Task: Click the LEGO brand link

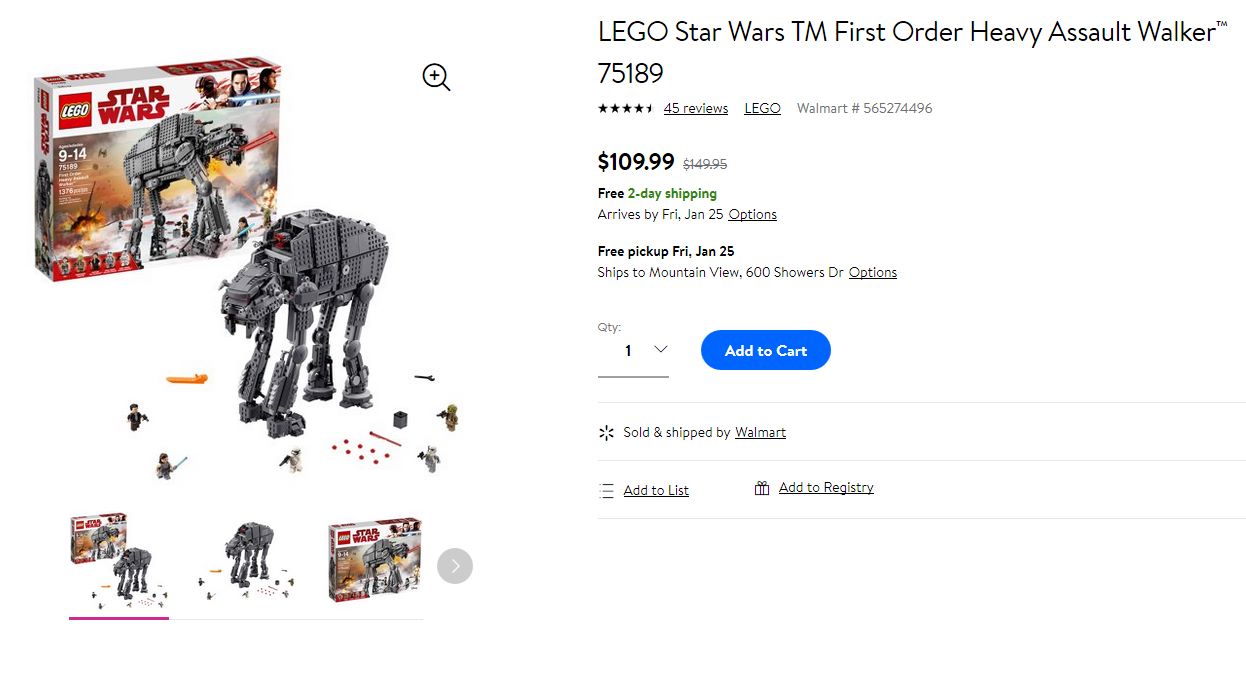Action: pyautogui.click(x=762, y=108)
